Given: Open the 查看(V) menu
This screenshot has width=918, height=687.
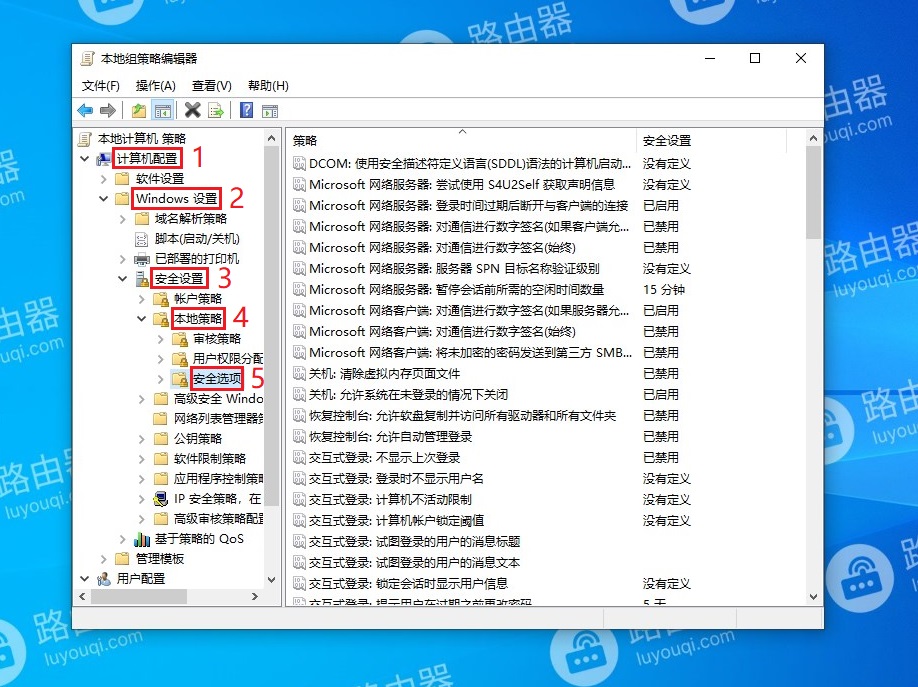Looking at the screenshot, I should (x=211, y=86).
